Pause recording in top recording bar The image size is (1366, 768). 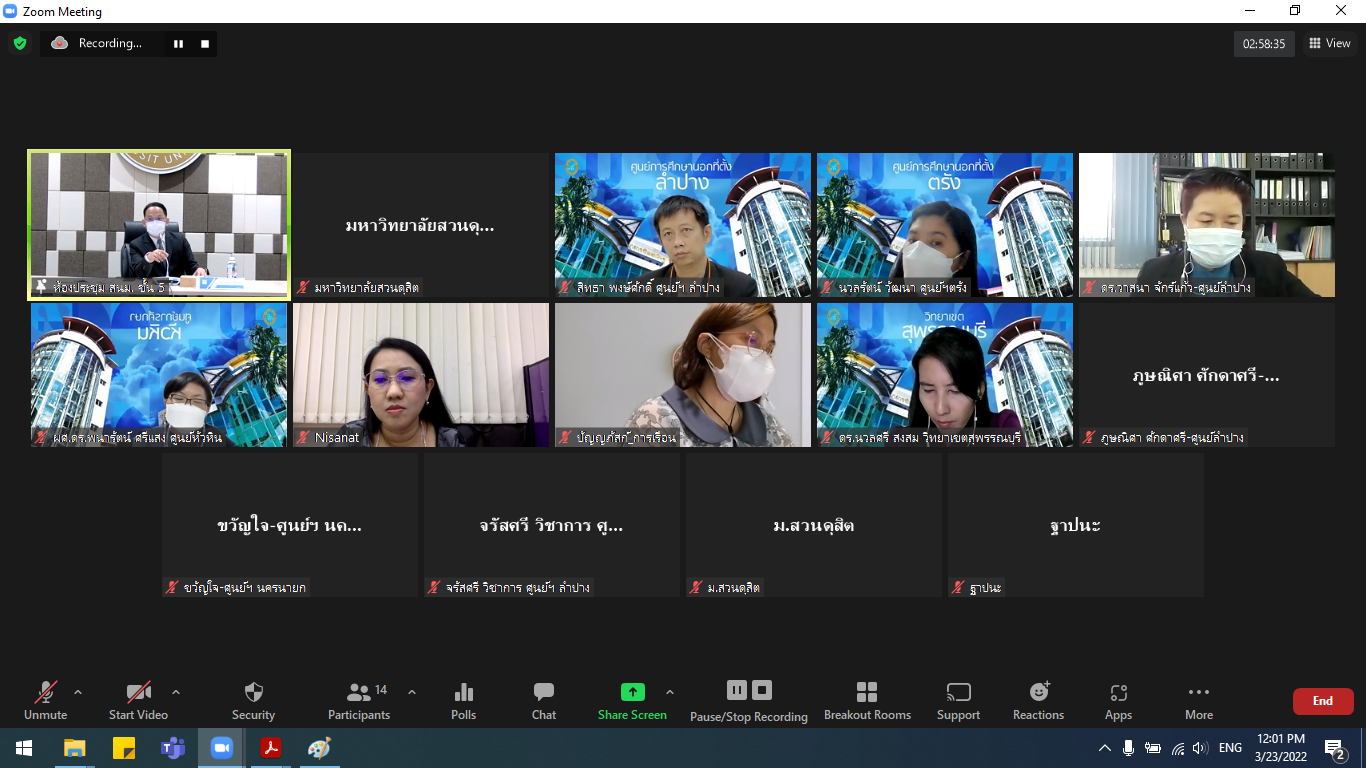[179, 43]
